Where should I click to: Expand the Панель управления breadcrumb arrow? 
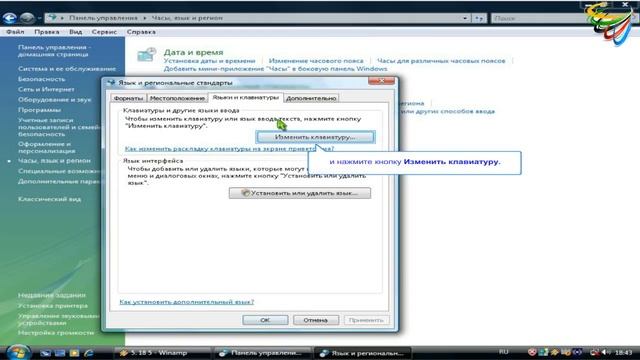pos(144,18)
